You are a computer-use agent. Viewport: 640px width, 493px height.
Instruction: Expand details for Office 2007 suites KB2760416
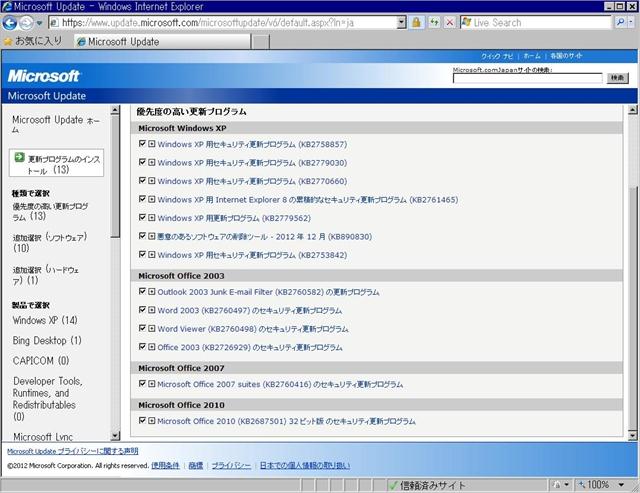point(151,384)
